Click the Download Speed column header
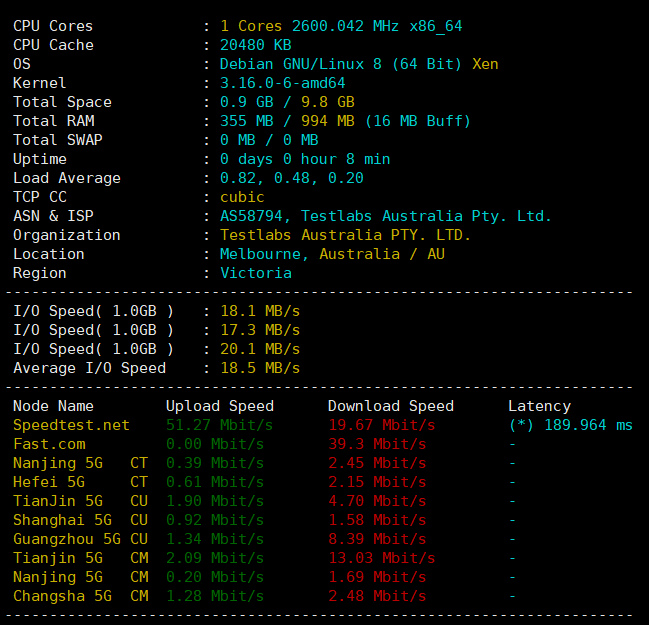 [390, 406]
